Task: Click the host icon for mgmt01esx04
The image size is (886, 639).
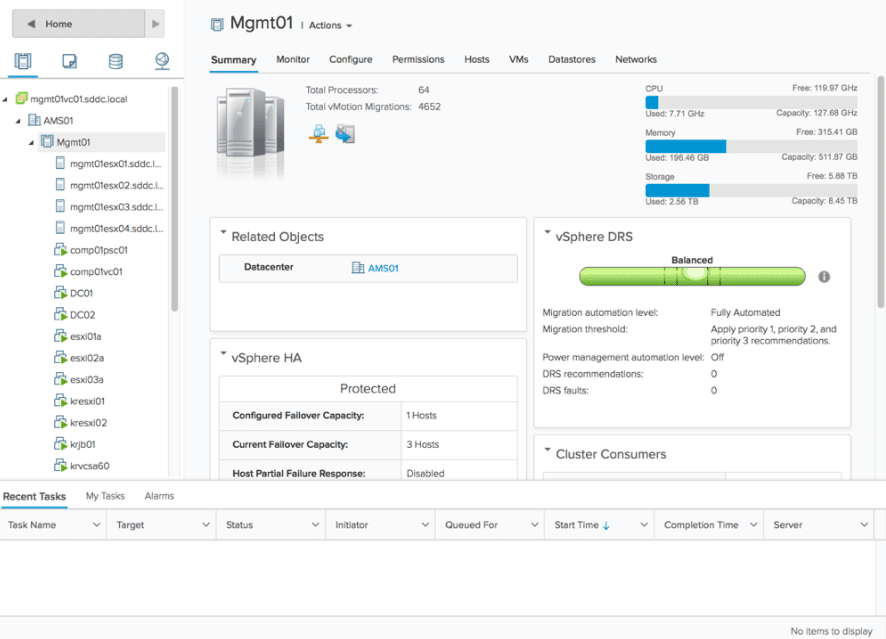Action: (60, 228)
